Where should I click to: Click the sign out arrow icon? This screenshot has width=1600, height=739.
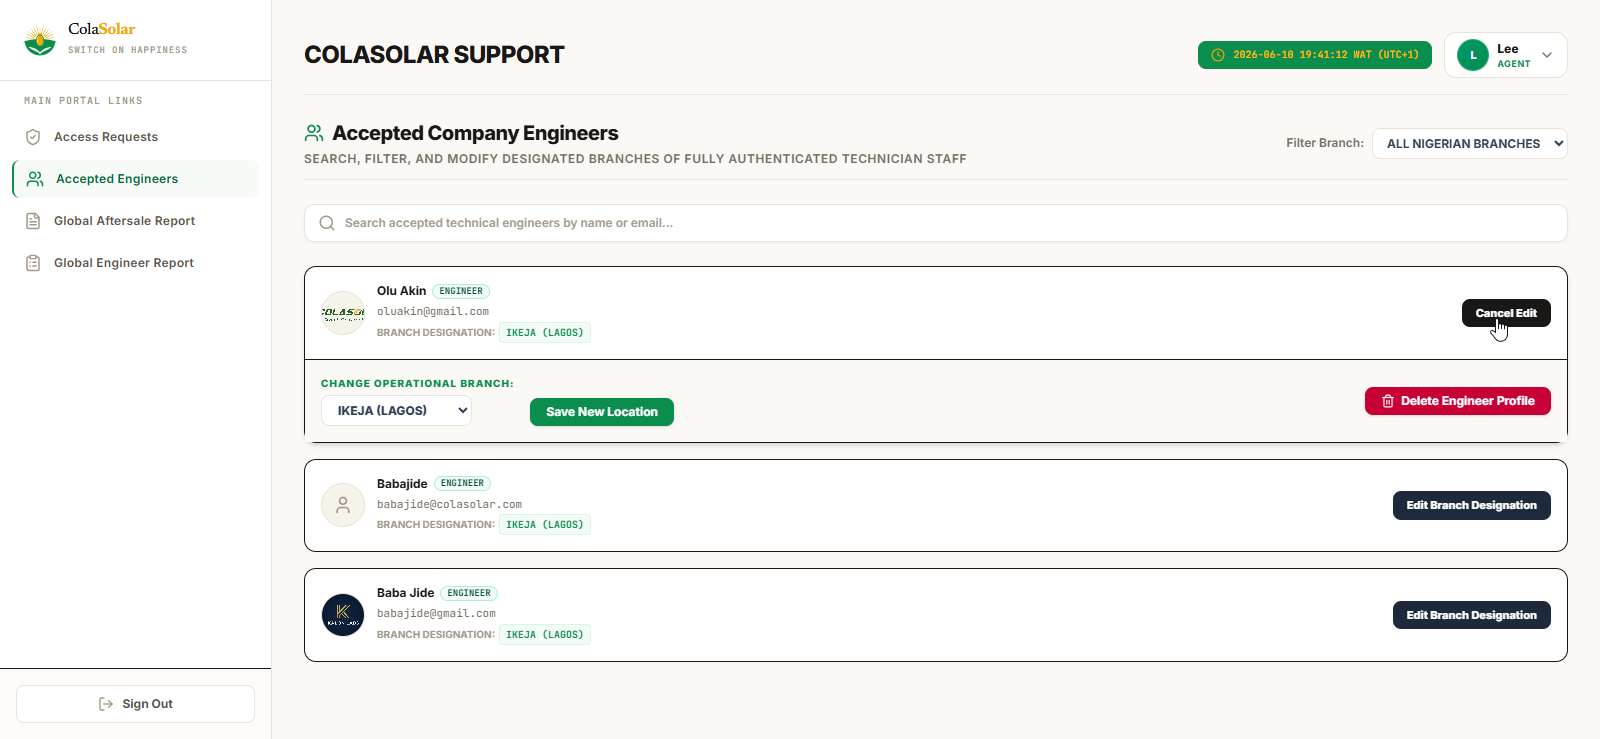(106, 704)
